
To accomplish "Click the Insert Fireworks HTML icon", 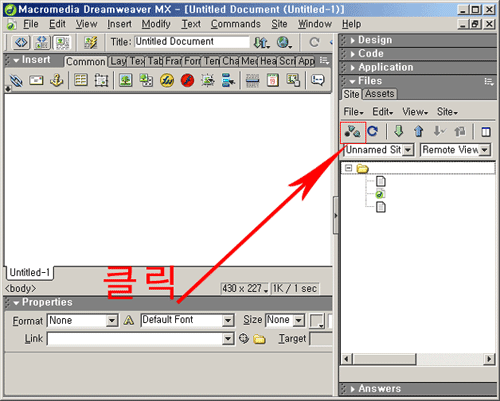I will [x=167, y=80].
